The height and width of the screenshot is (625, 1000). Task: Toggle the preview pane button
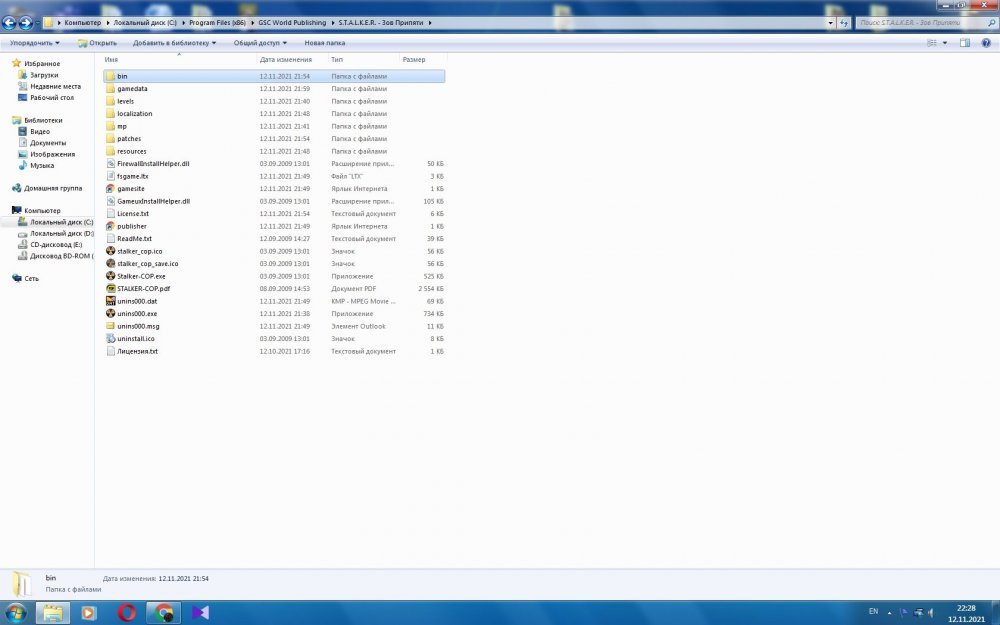965,43
